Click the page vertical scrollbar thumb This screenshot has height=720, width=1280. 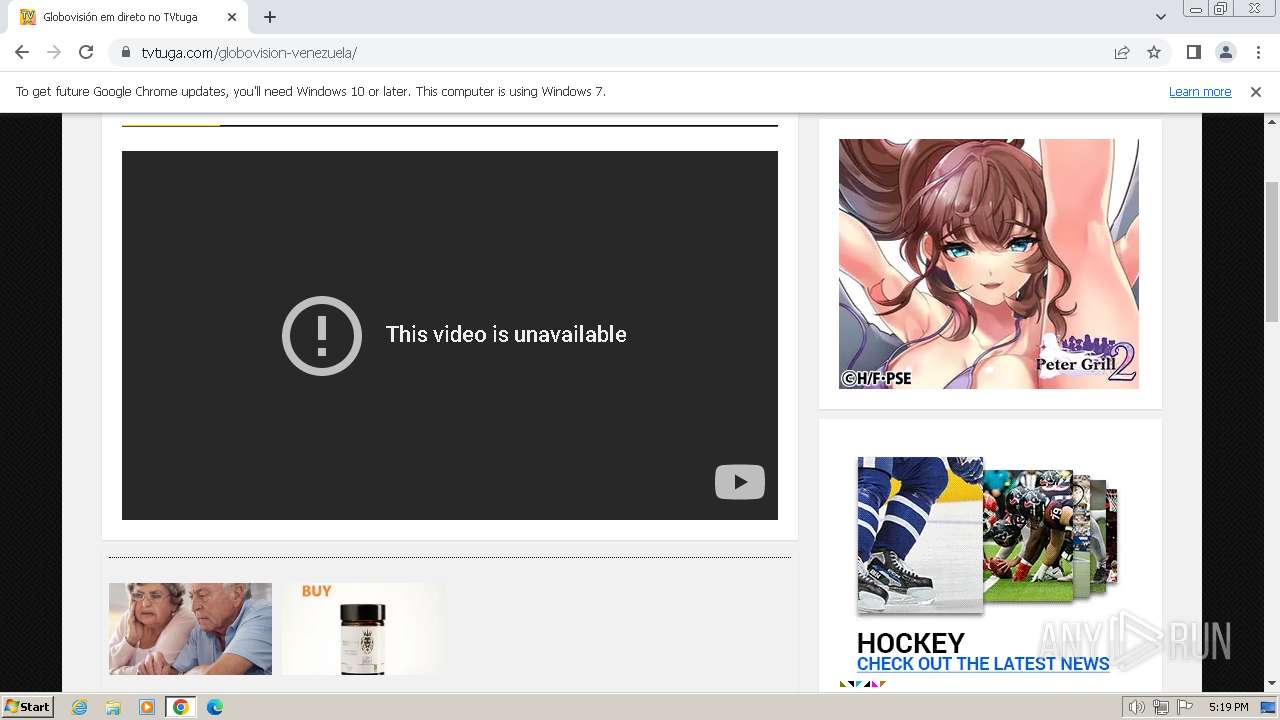[x=1272, y=252]
